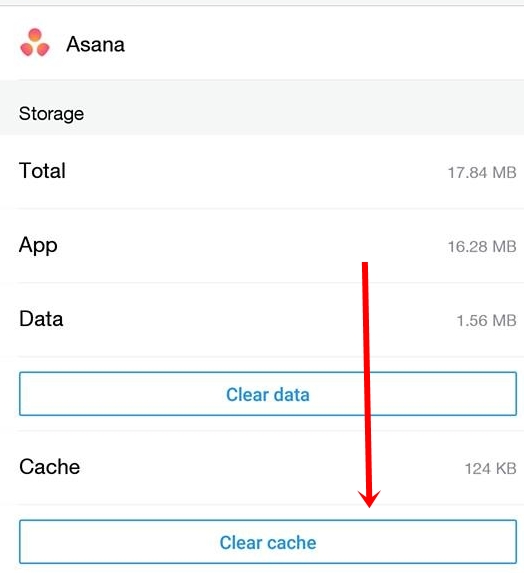Tap the bottom-right dot of the Asana logo
Image resolution: width=524 pixels, height=573 pixels.
(x=43, y=49)
